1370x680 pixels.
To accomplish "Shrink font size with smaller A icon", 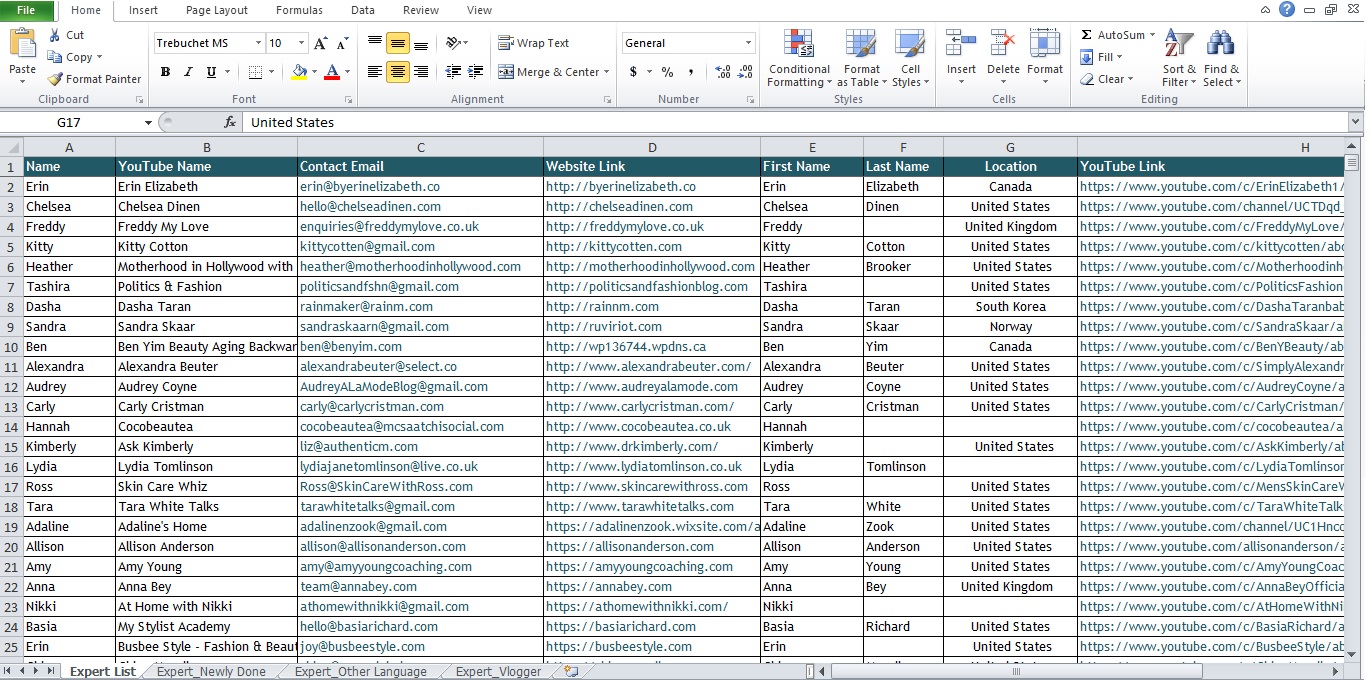I will point(343,43).
